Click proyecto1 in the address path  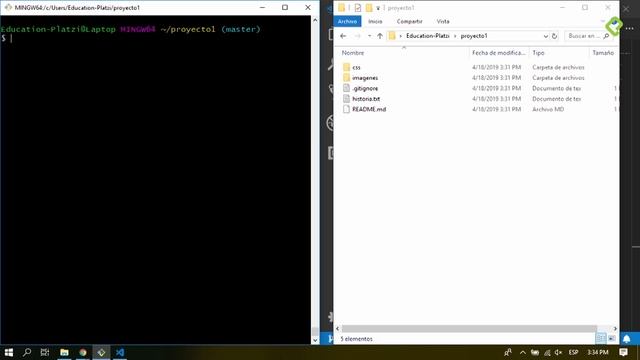pyautogui.click(x=474, y=36)
